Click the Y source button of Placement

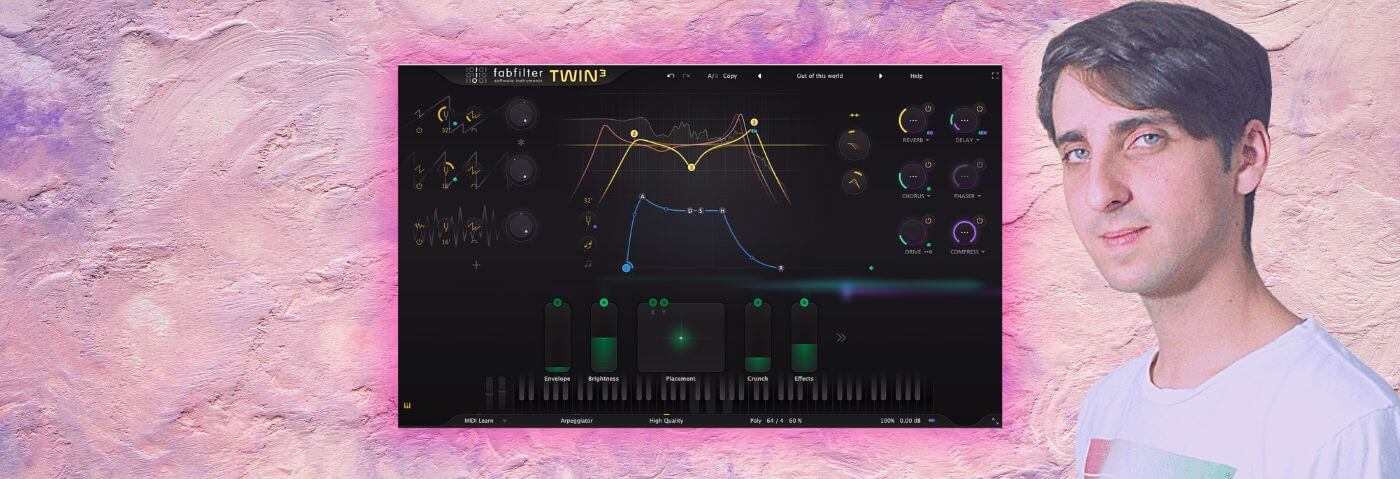click(664, 302)
